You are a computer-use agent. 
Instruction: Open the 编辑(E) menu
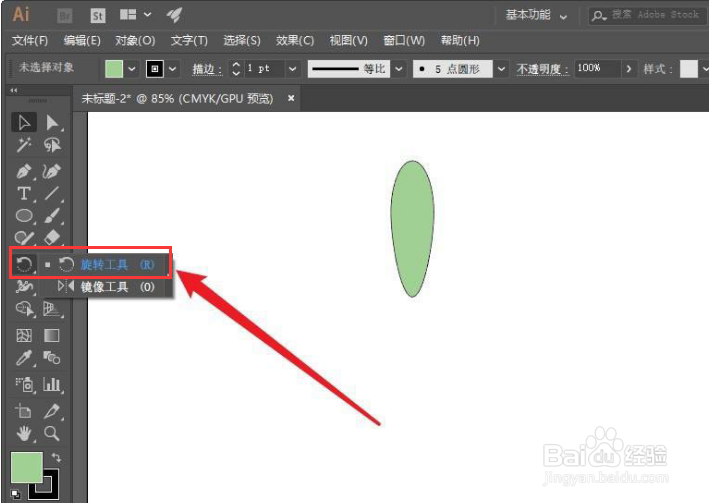pyautogui.click(x=82, y=41)
